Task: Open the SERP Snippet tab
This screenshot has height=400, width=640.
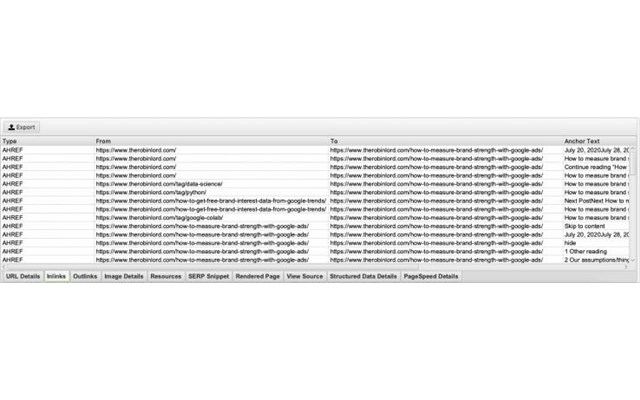Action: (209, 276)
